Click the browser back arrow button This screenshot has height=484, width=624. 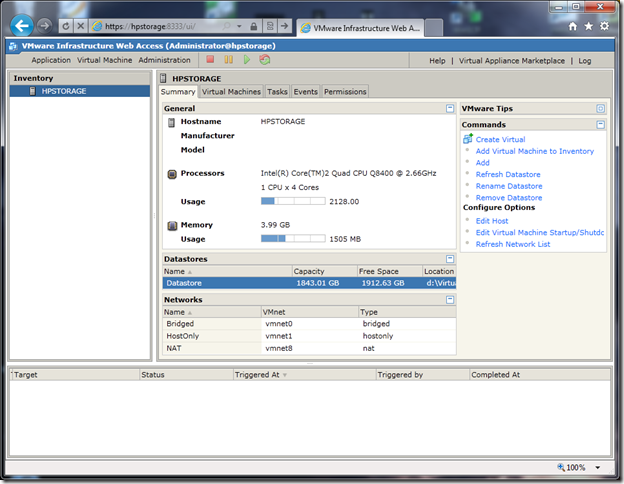pyautogui.click(x=21, y=26)
